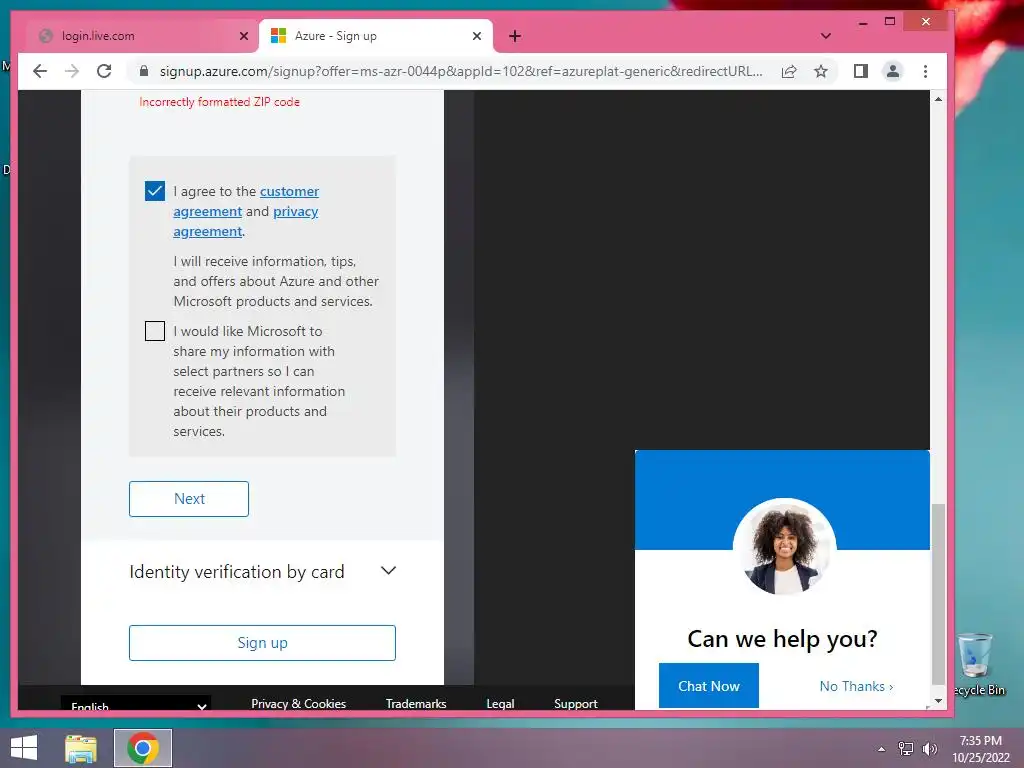Select the Azure - Sign up tab

click(x=376, y=36)
